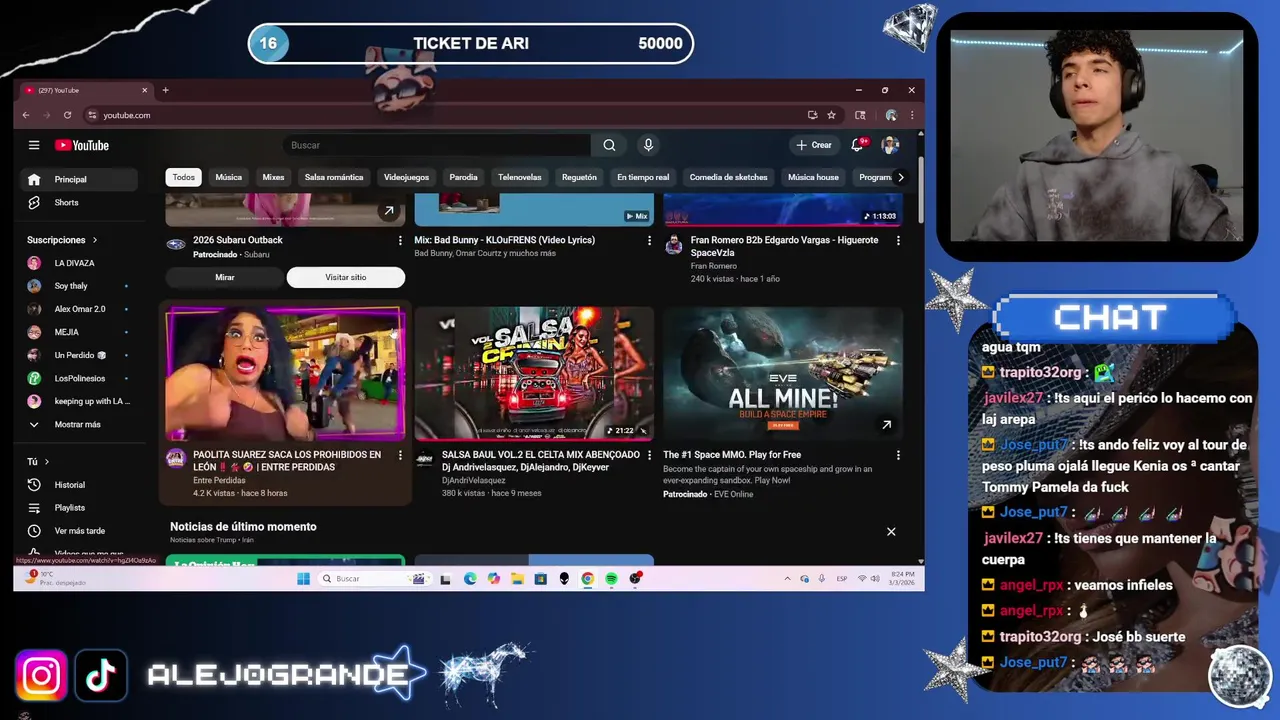Open LA DIVAZA subscription channel
1280x720 pixels.
pos(79,263)
